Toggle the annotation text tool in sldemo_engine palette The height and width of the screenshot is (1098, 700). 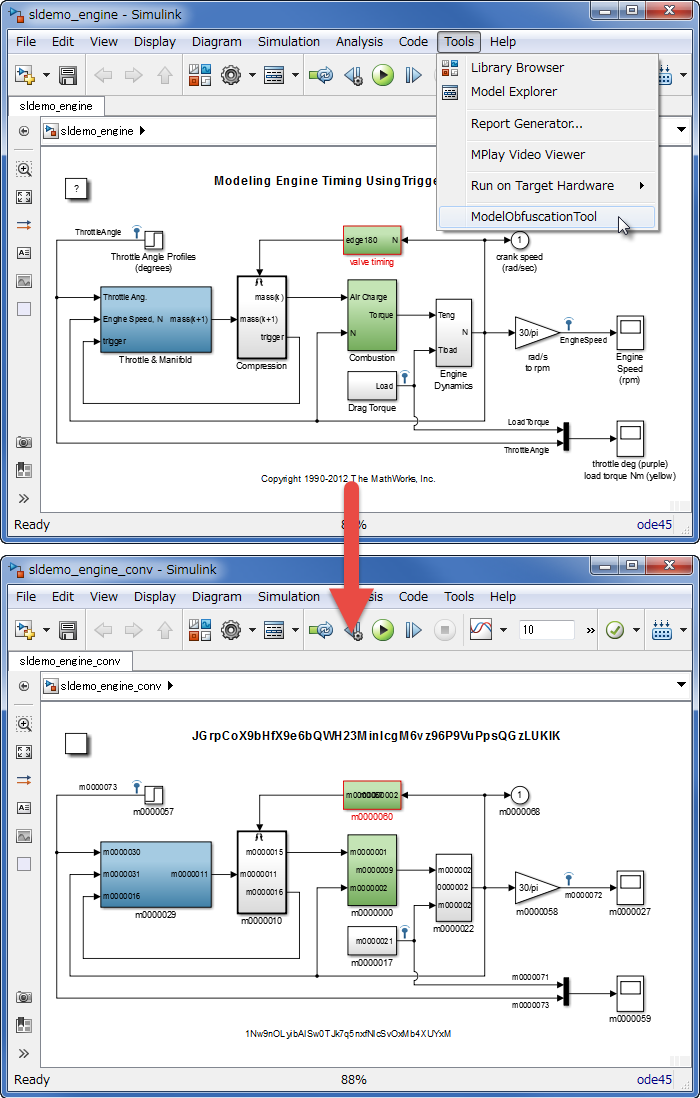[x=24, y=253]
